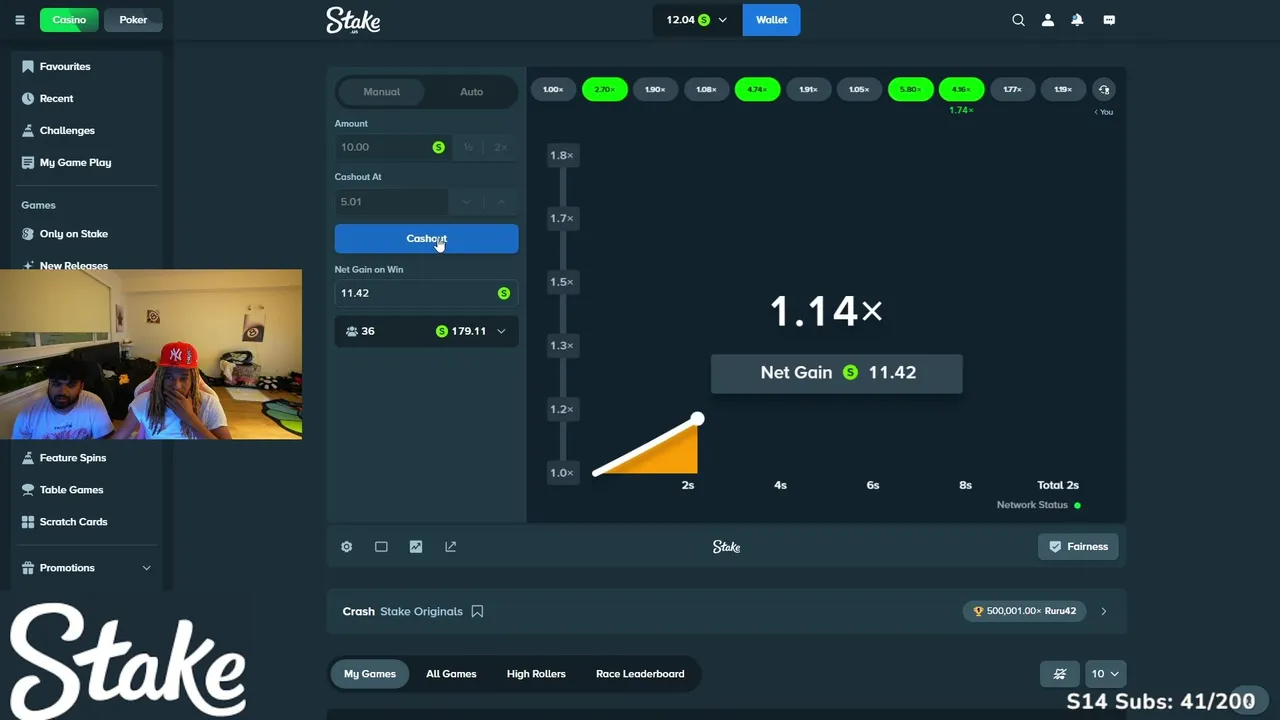Open the 2.70× green result chip
Viewport: 1280px width, 720px height.
(604, 90)
